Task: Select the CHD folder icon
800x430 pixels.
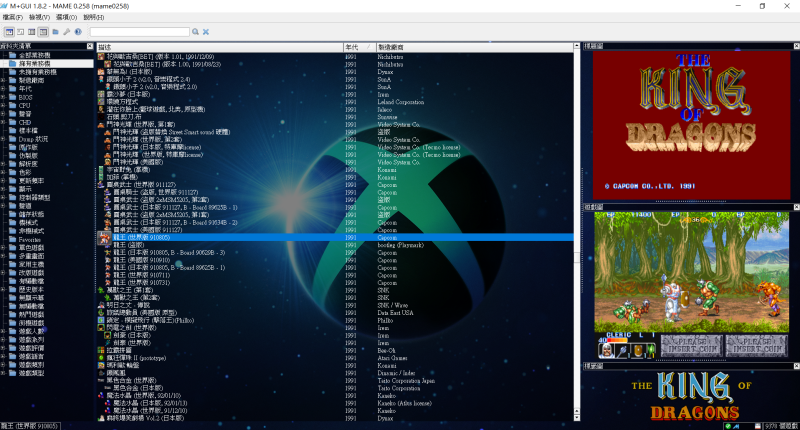Action: [x=12, y=122]
